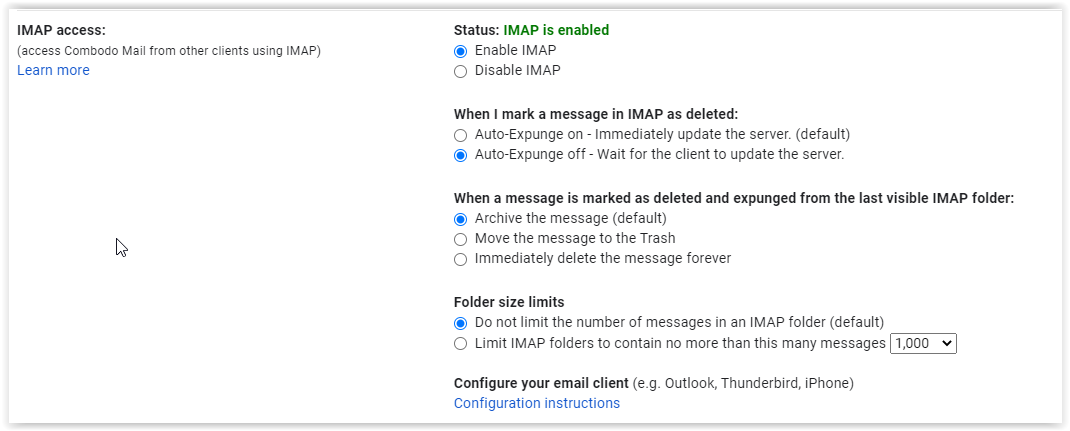1070x431 pixels.
Task: Pick Immediately delete the message forever
Action: [x=460, y=259]
